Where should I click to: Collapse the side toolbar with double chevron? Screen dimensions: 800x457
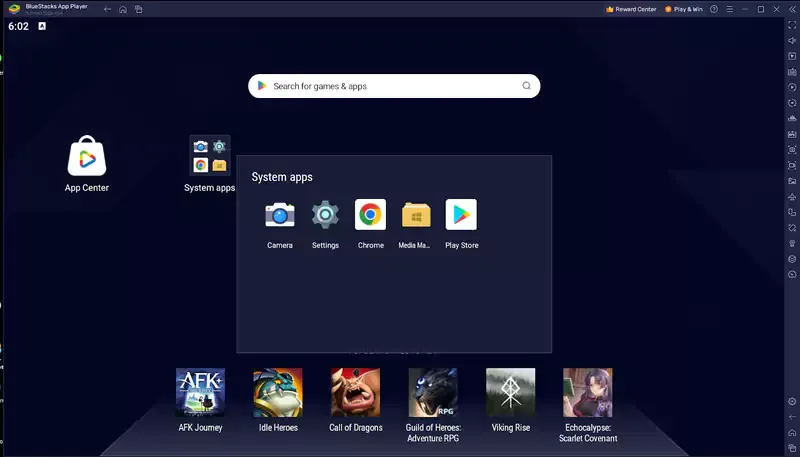click(792, 9)
